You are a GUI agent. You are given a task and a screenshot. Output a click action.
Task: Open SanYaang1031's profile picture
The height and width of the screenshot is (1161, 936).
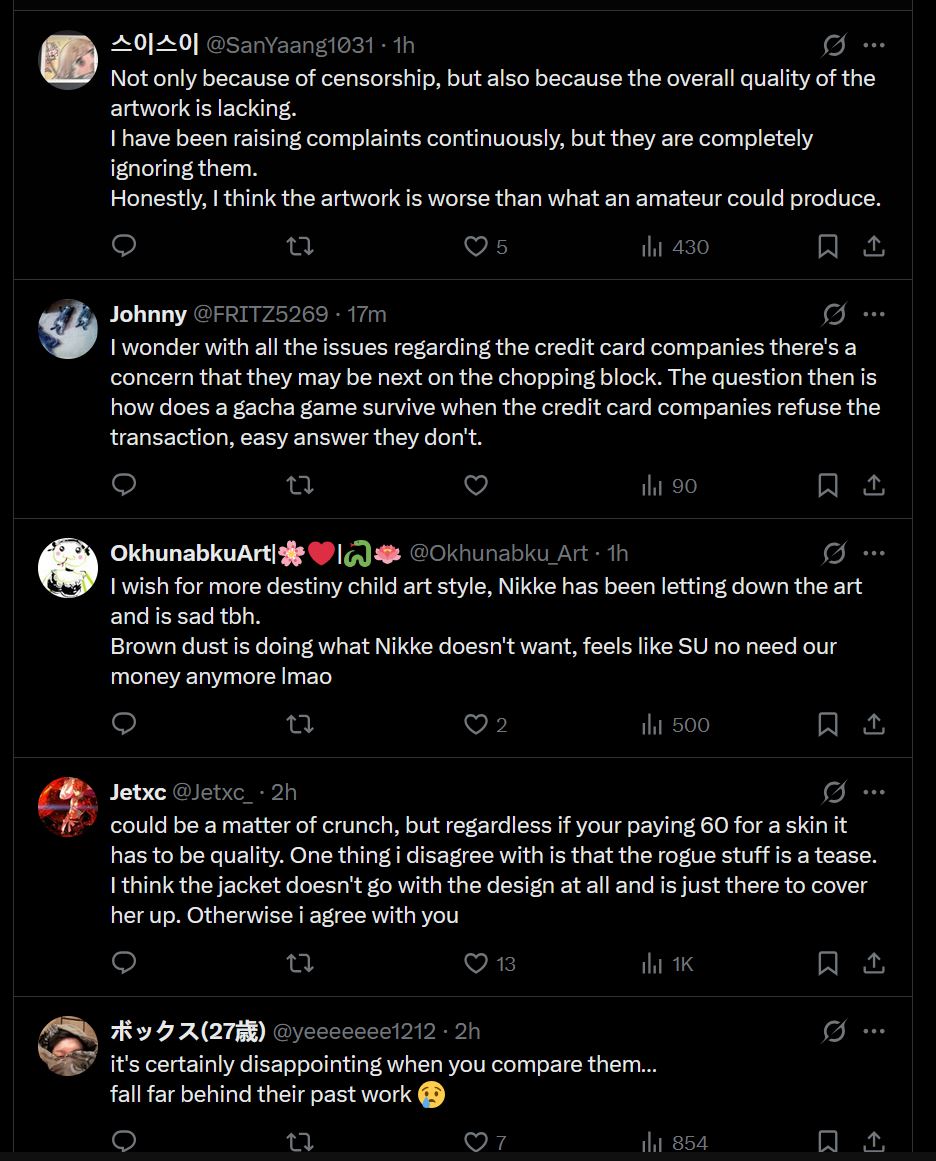68,60
